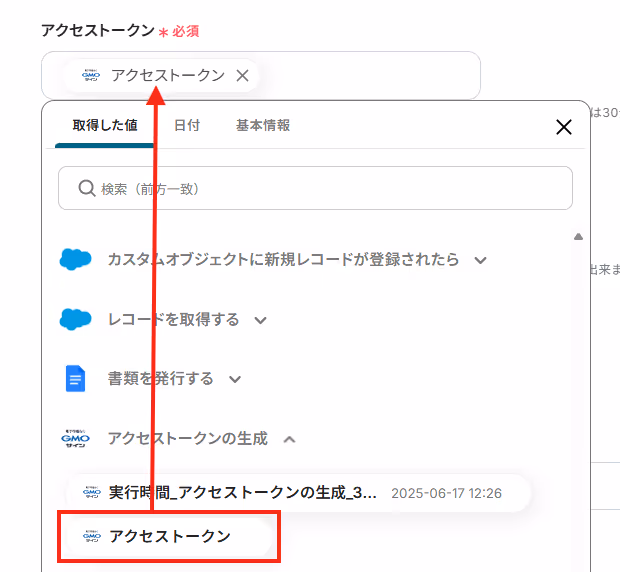The width and height of the screenshot is (620, 572).
Task: Select the カスタムオブジェクトに新規レコードが登録されたら row label
Action: (283, 260)
